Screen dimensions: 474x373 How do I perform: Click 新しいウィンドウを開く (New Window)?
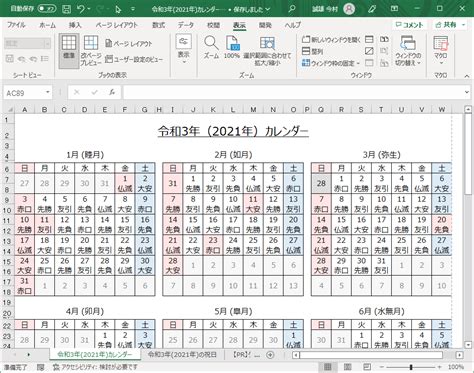[331, 40]
